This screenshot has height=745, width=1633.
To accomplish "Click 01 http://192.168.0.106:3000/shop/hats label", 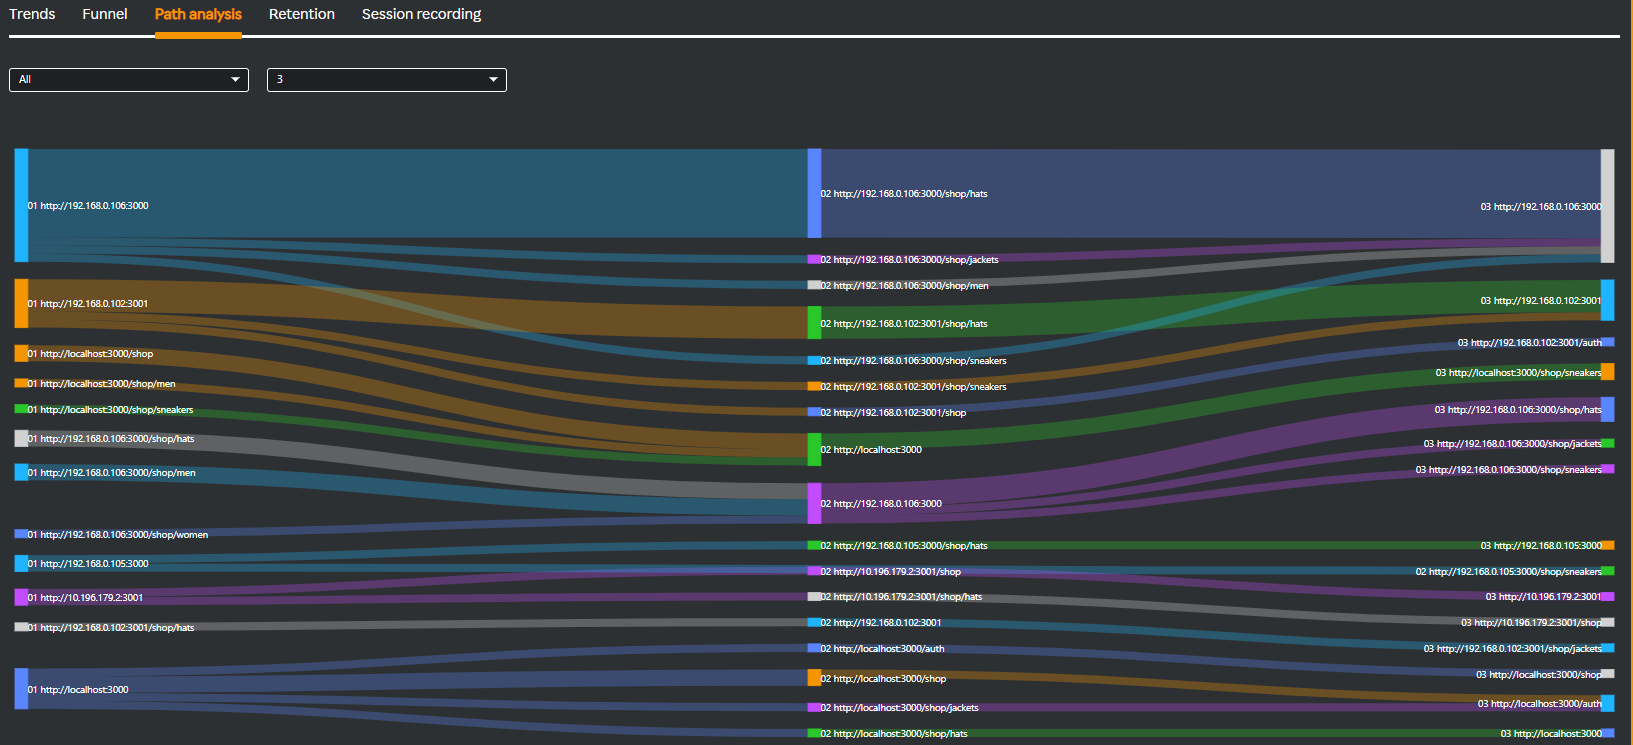I will (111, 439).
